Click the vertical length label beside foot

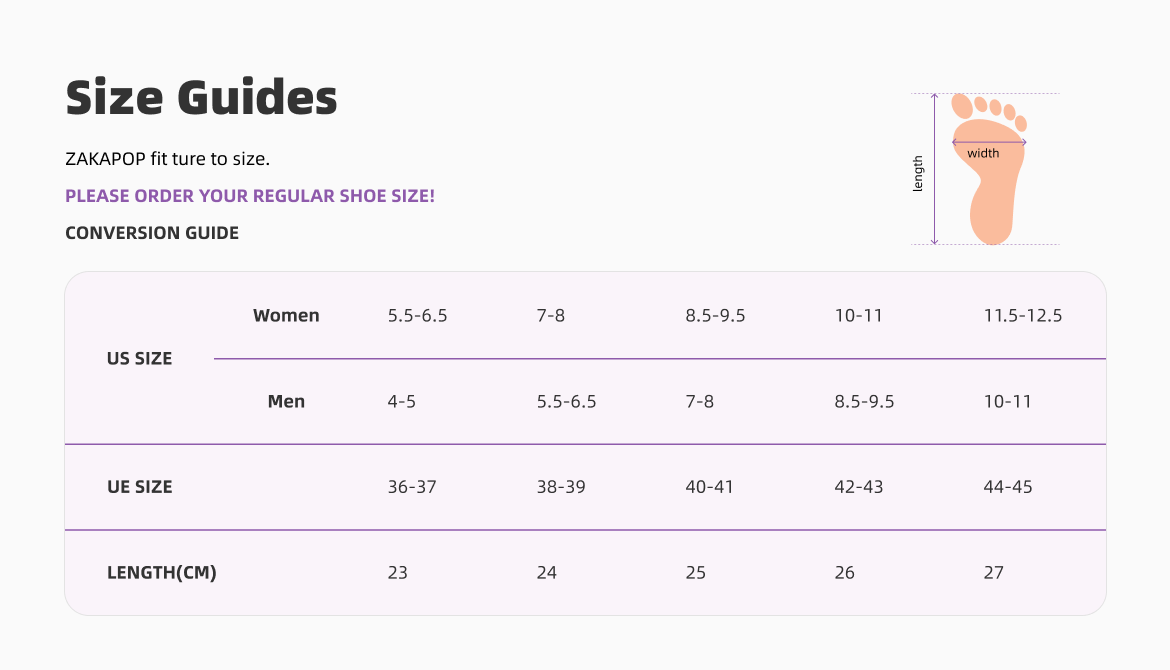point(918,174)
